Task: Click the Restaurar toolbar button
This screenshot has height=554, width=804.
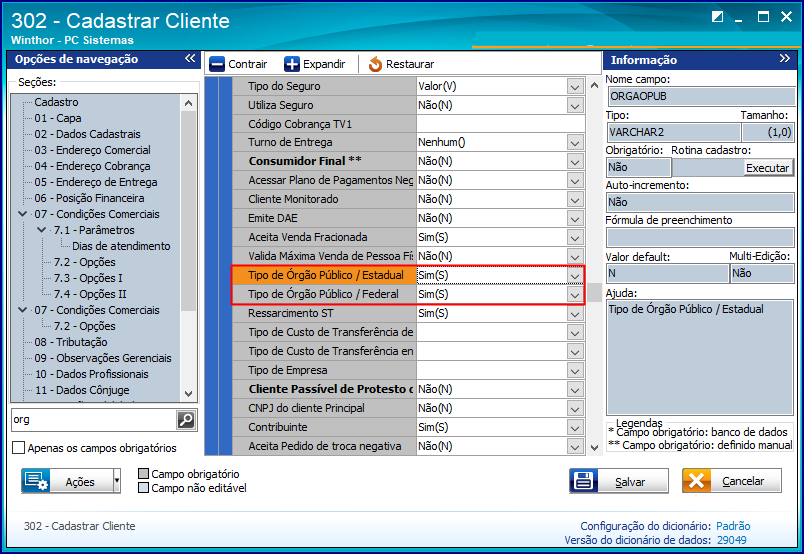Action: click(x=401, y=64)
